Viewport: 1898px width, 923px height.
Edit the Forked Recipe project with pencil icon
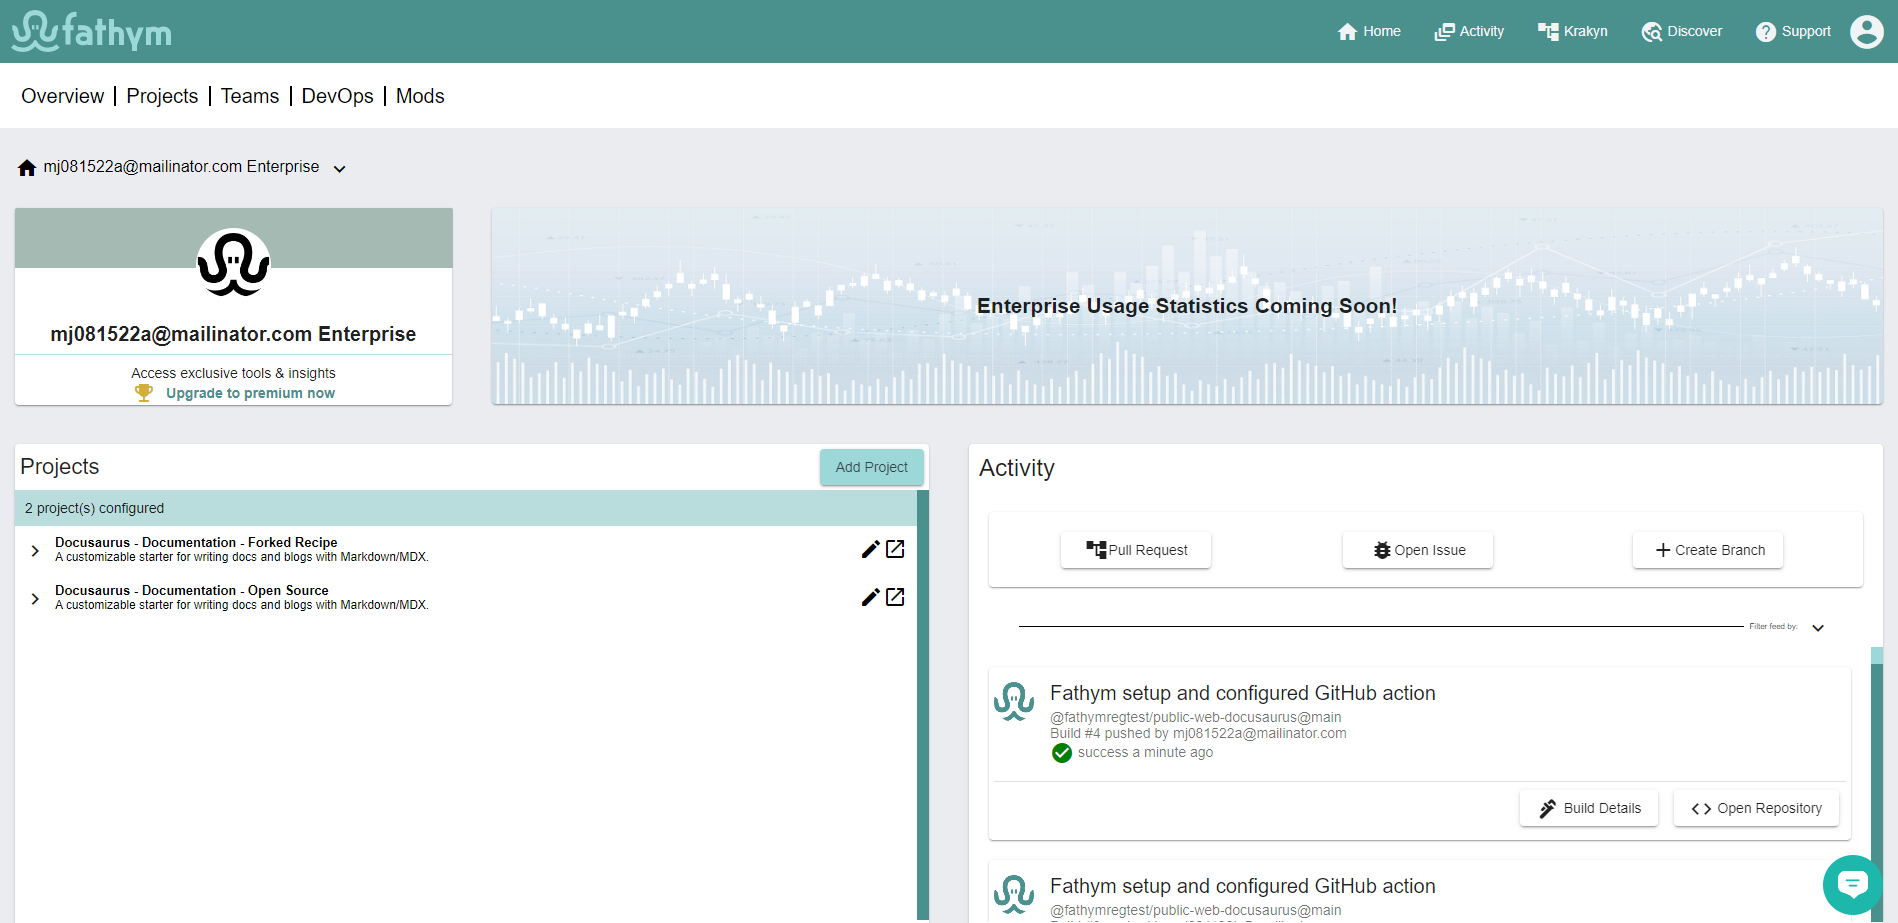click(x=870, y=549)
